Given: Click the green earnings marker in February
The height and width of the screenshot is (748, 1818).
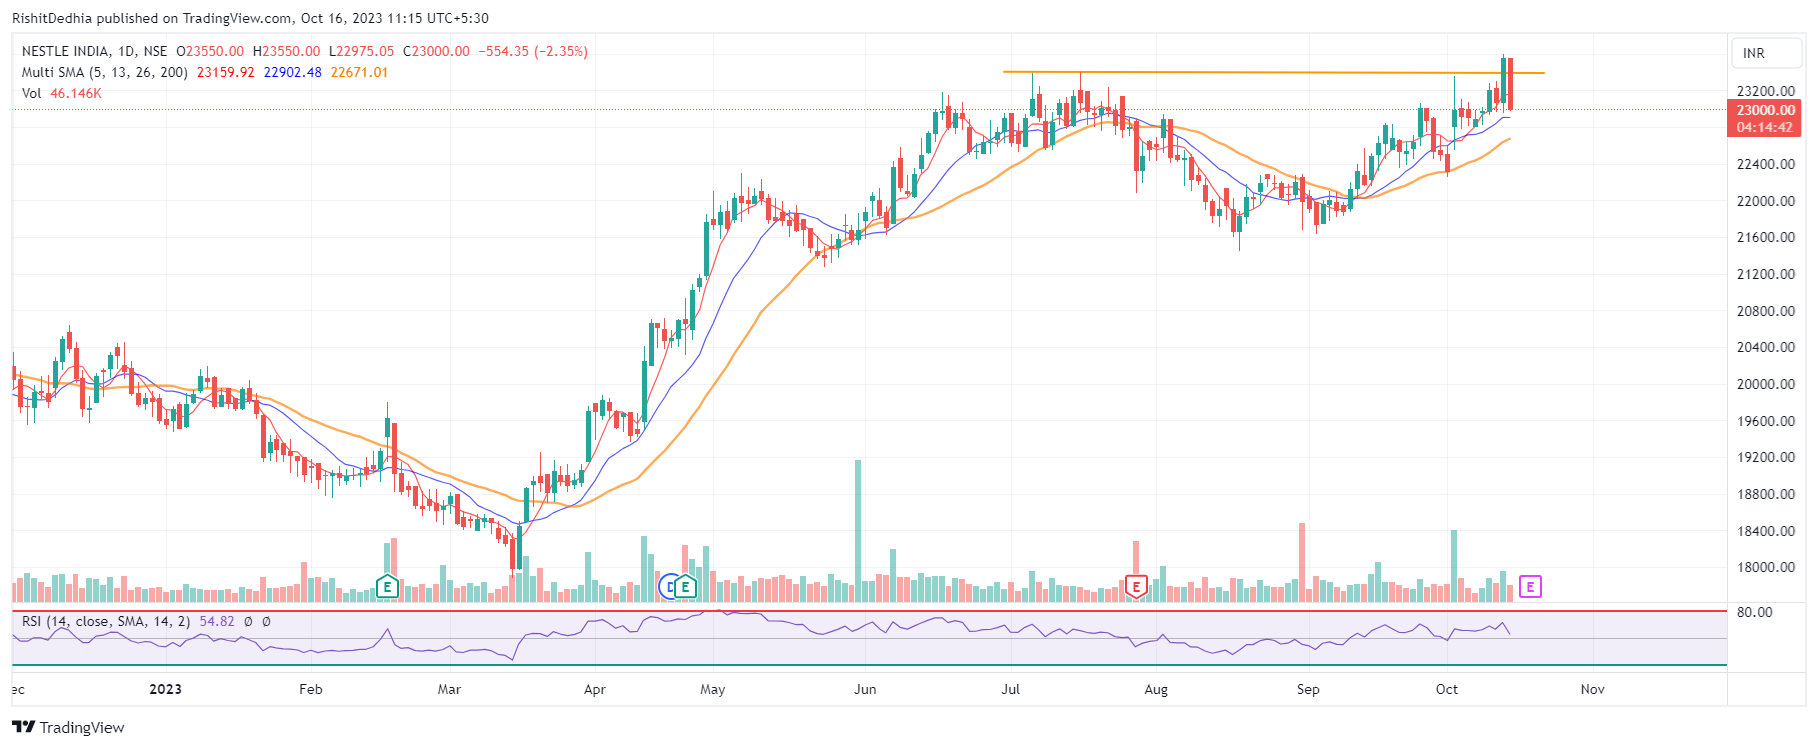Looking at the screenshot, I should coord(387,587).
